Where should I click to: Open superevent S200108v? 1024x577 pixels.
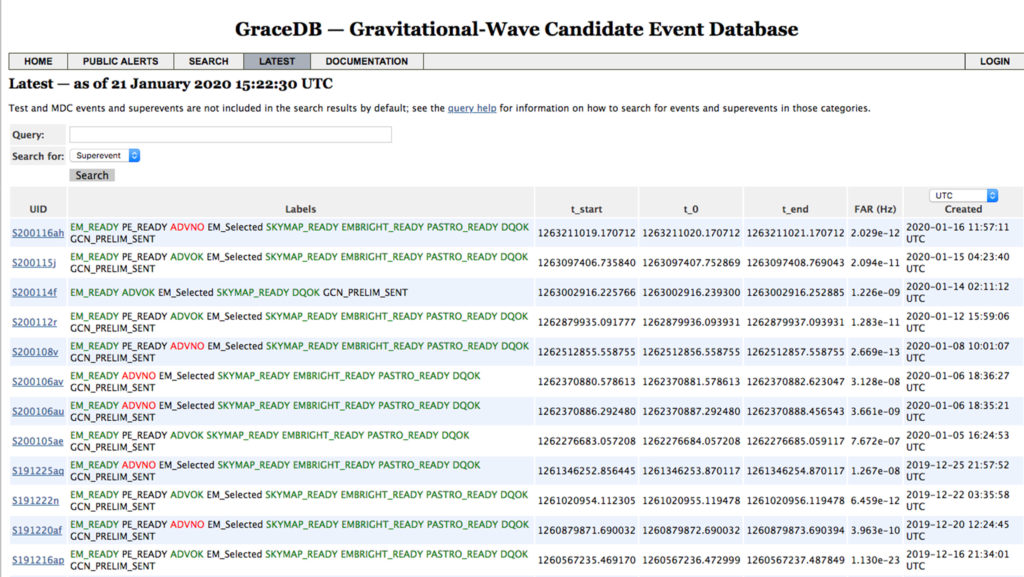35,352
